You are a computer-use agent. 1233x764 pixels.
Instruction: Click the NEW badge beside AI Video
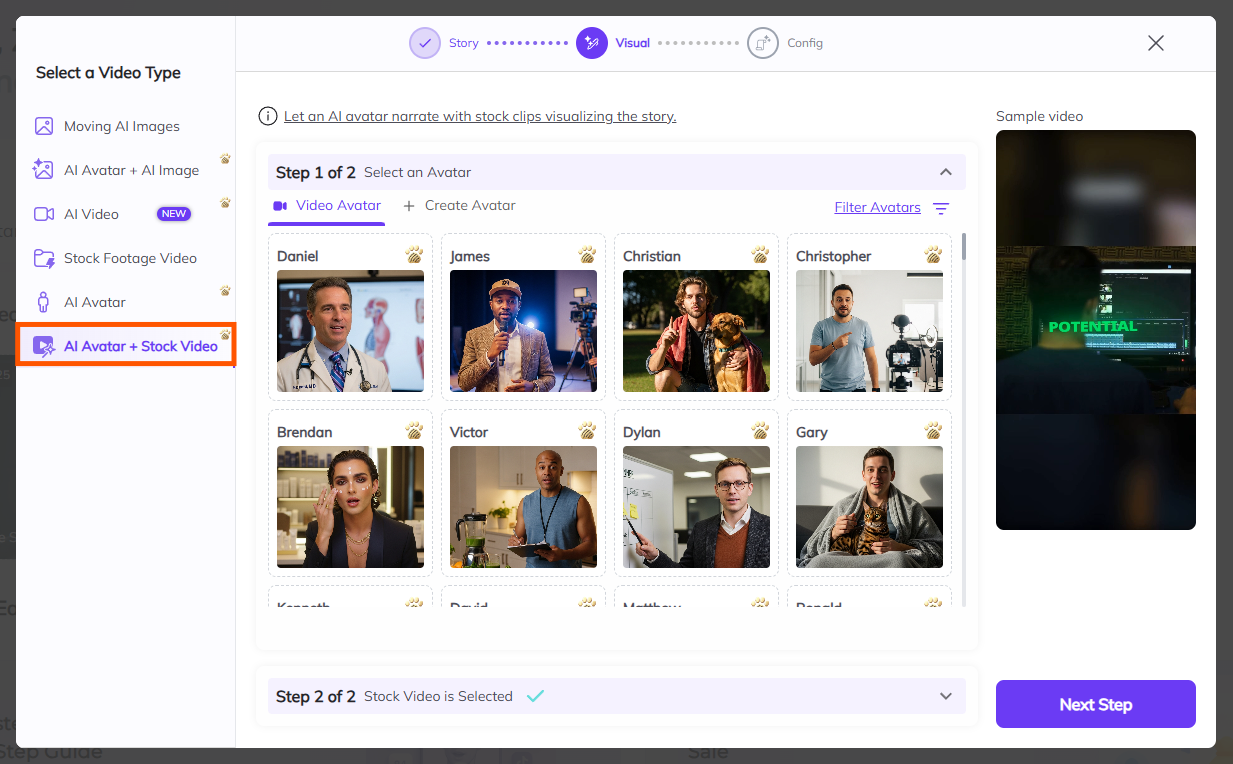174,214
